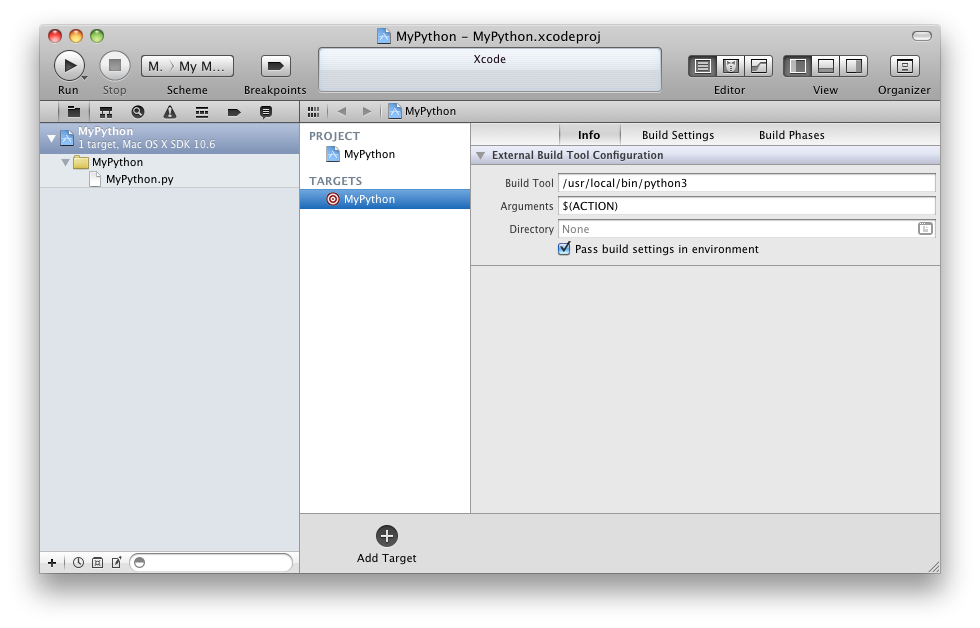Viewport: 980px width, 628px height.
Task: Uncheck Pass build settings in environment
Action: pos(564,249)
